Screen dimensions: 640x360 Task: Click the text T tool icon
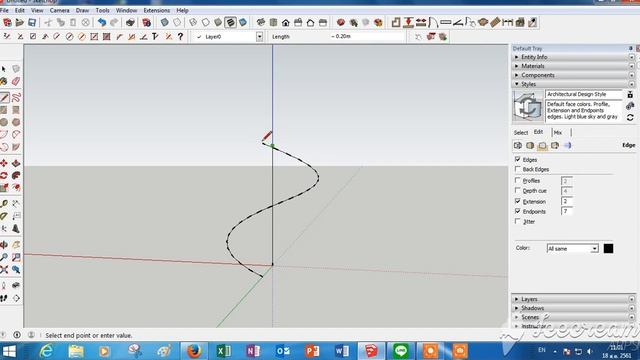click(155, 37)
